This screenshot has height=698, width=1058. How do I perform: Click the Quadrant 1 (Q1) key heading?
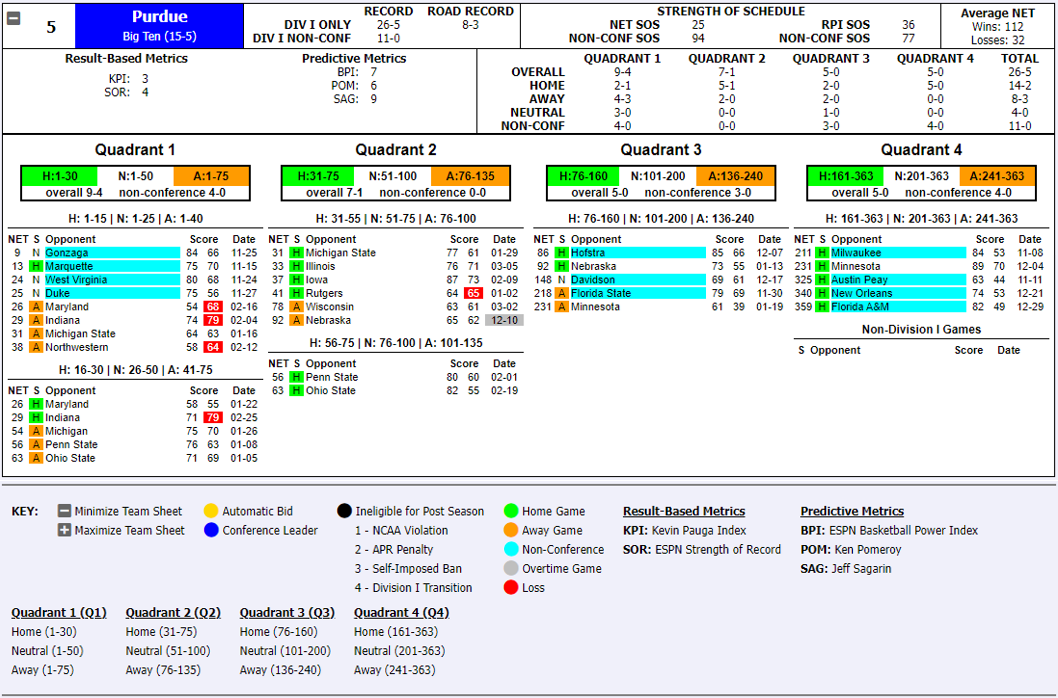click(59, 612)
